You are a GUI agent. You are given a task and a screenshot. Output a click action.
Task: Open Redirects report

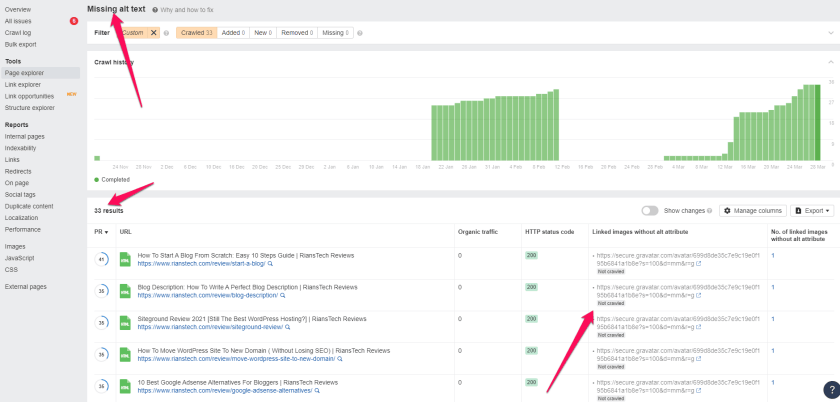point(18,172)
